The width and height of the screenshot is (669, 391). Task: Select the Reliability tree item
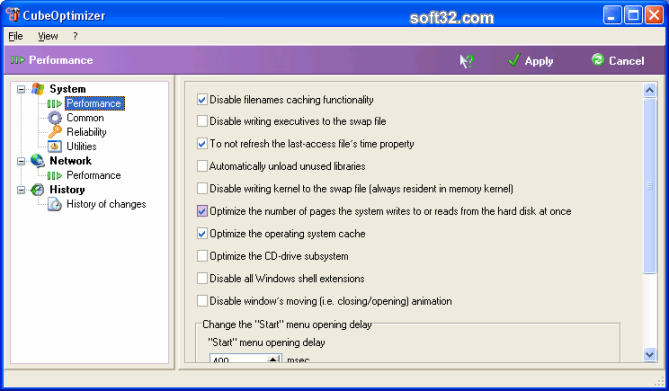pyautogui.click(x=86, y=132)
